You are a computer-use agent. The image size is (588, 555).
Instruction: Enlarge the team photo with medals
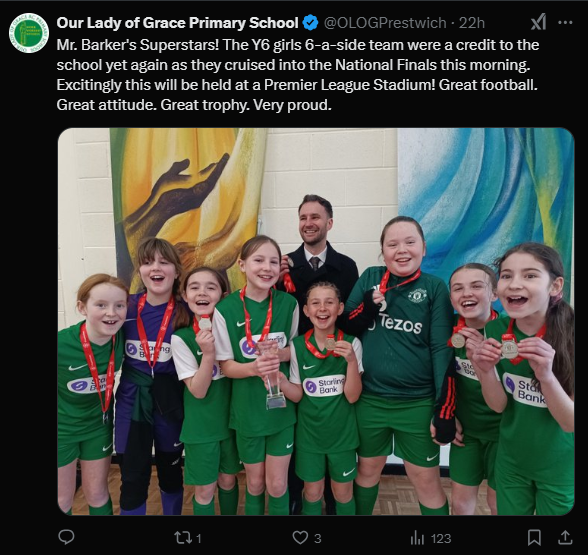[x=316, y=321]
